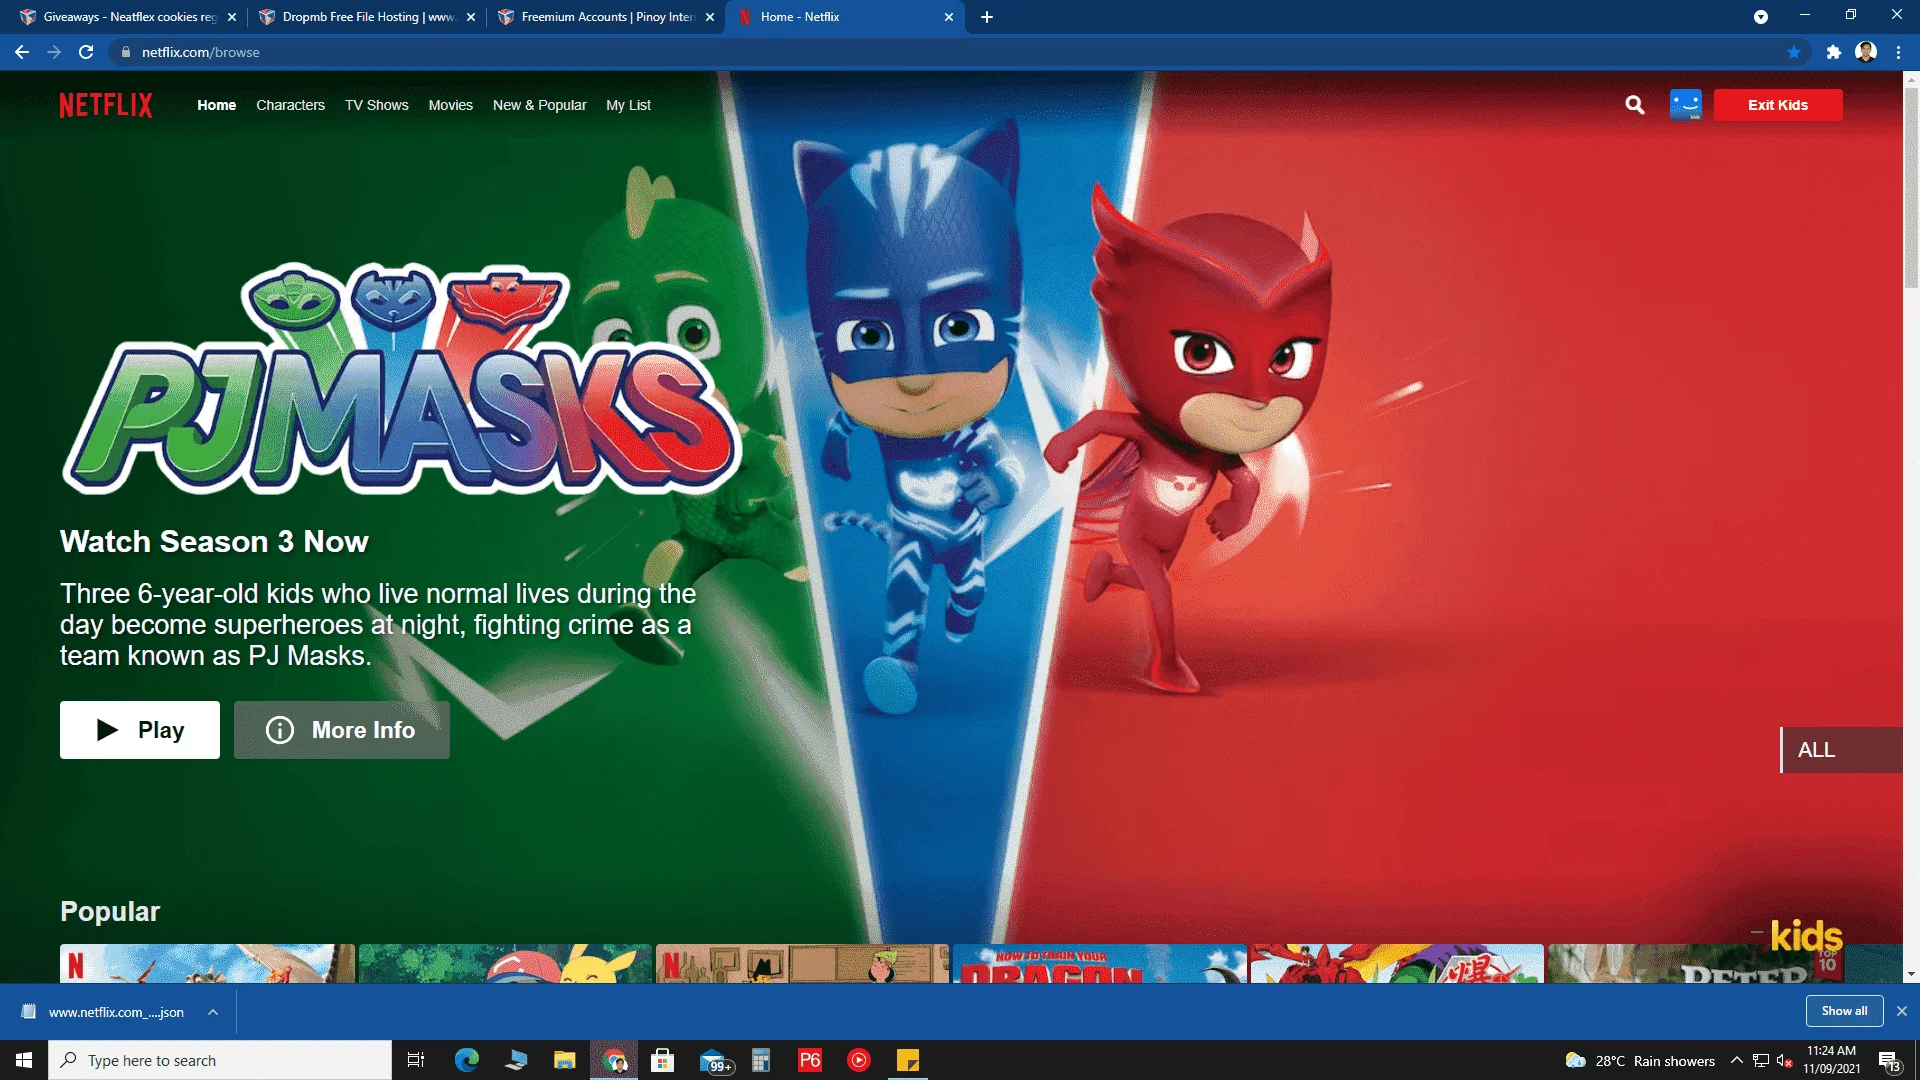
Task: Open the Mail app with 99+ badge
Action: 715,1061
